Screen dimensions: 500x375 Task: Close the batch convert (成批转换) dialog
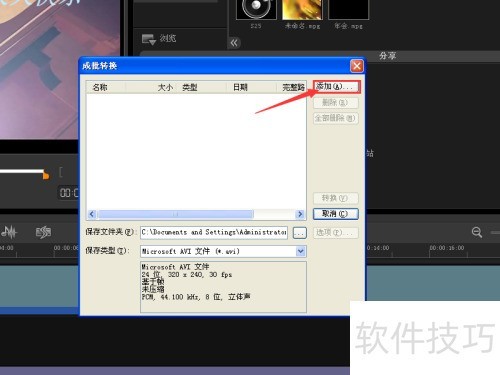click(x=357, y=66)
